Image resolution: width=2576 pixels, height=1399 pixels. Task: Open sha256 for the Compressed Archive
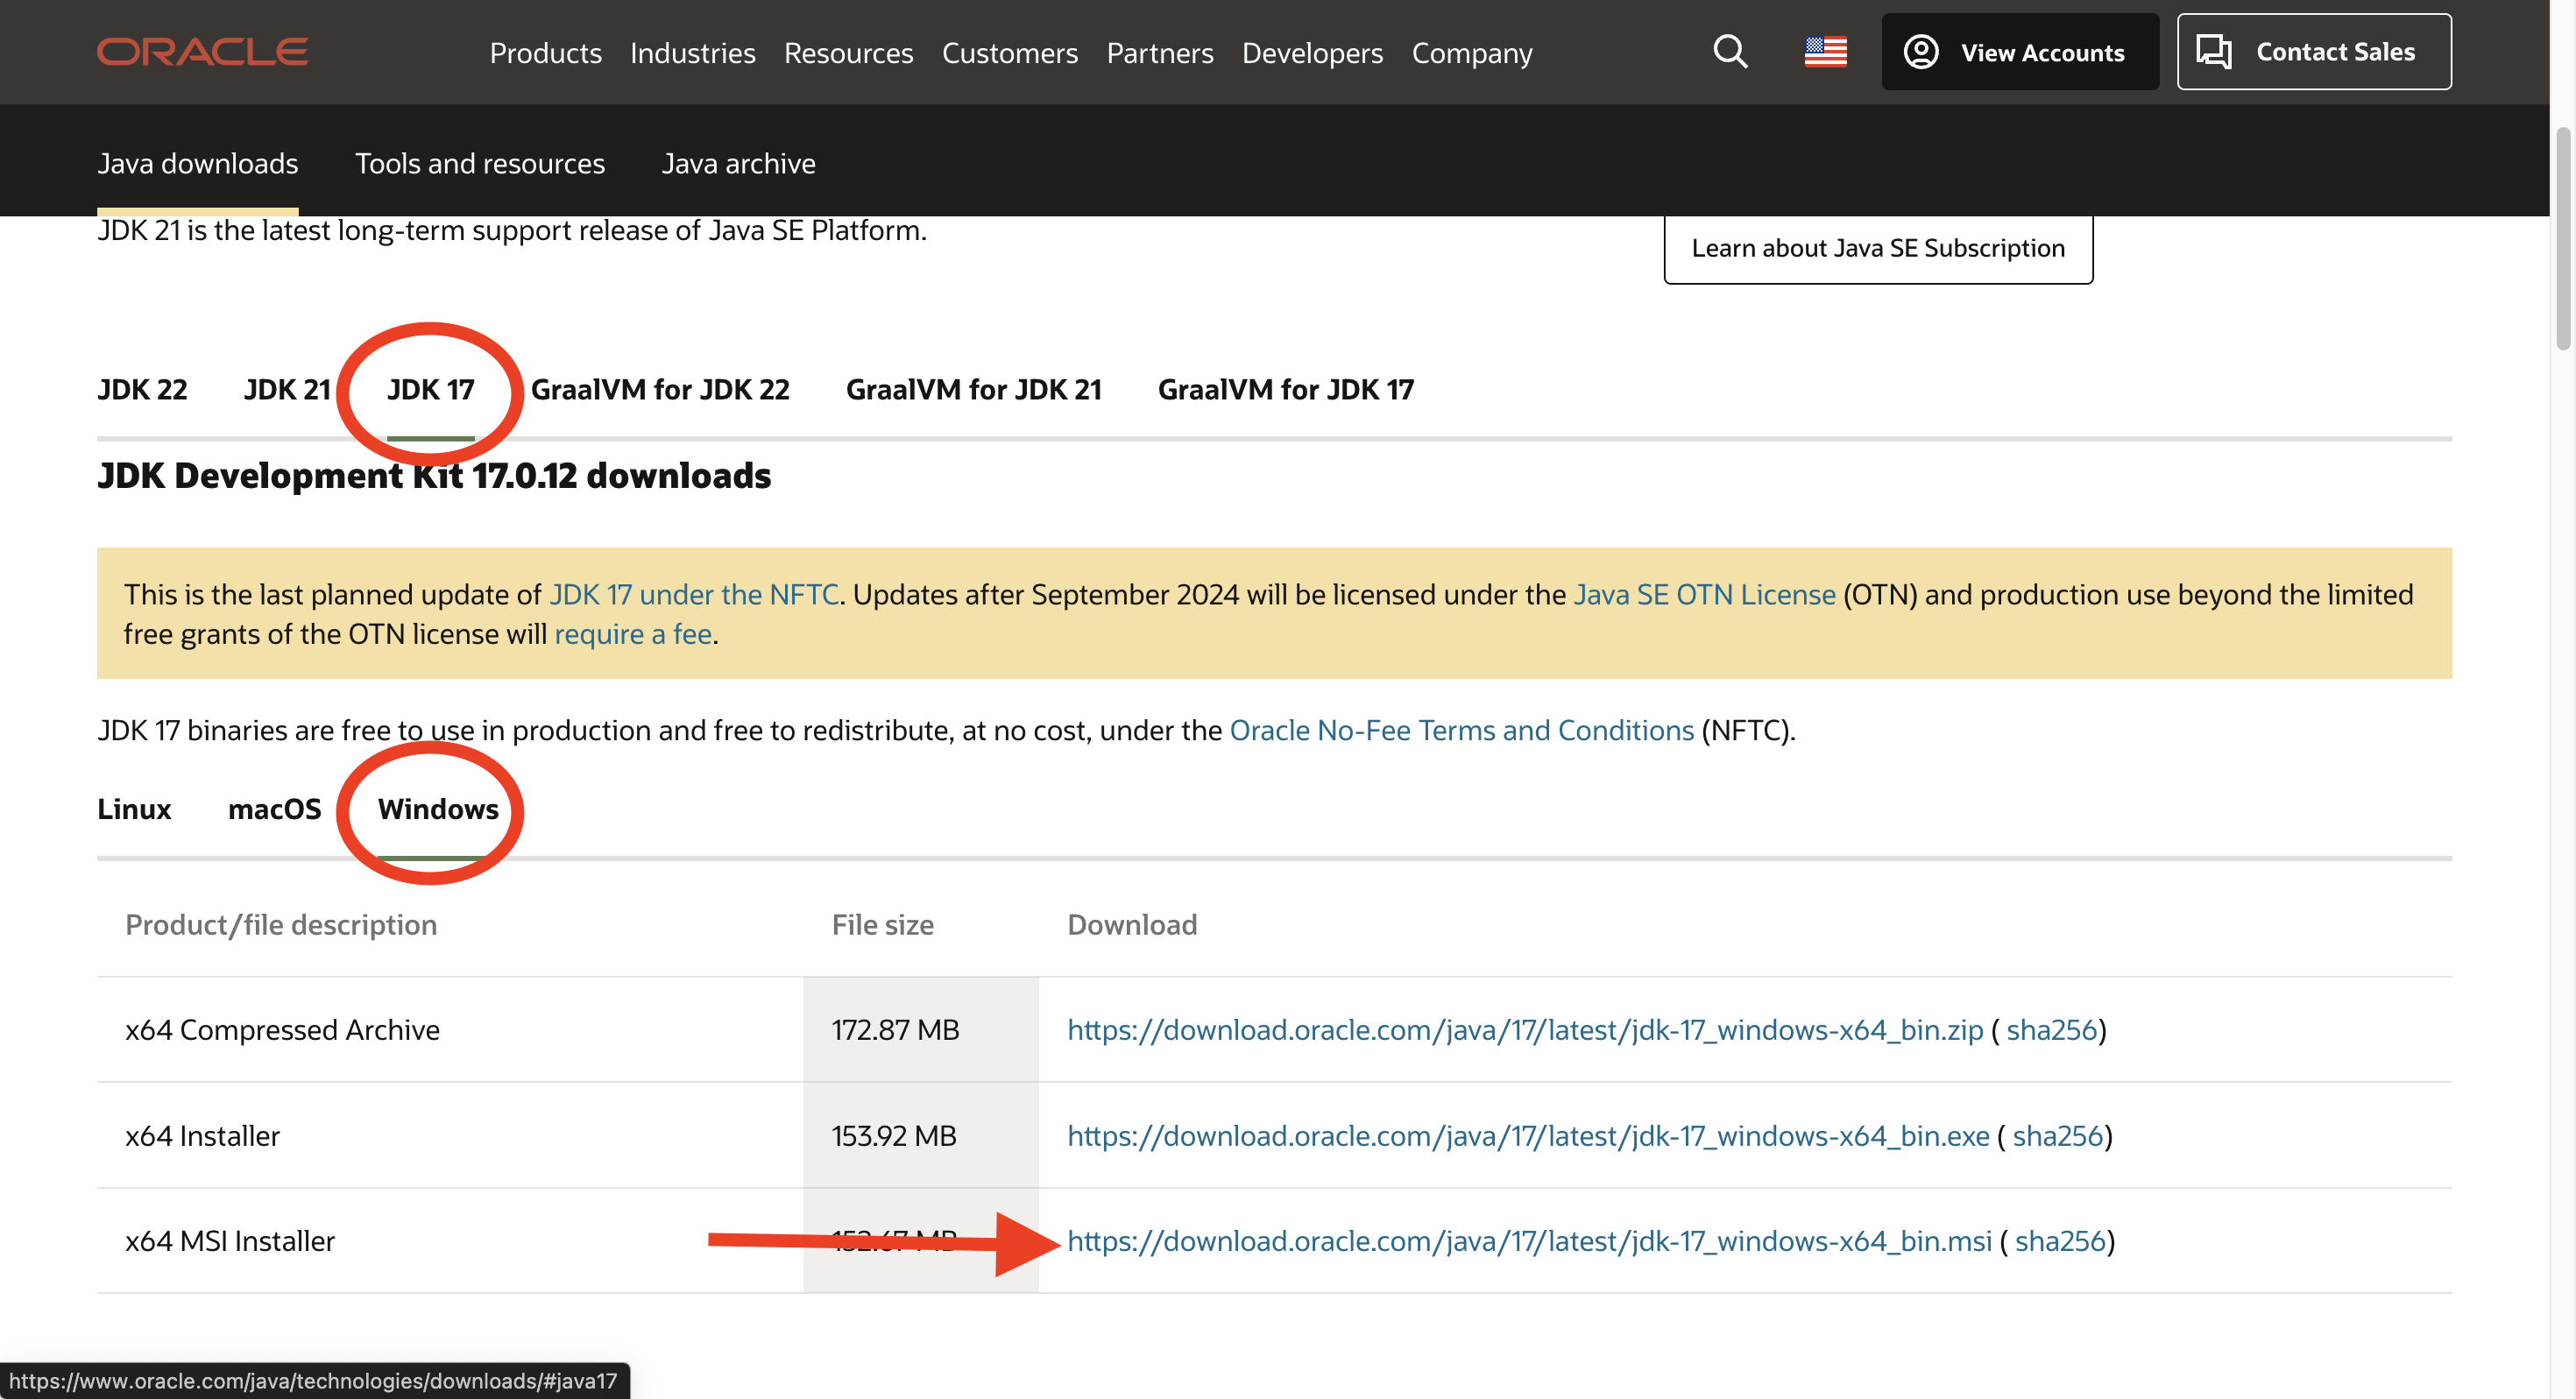(x=2051, y=1030)
